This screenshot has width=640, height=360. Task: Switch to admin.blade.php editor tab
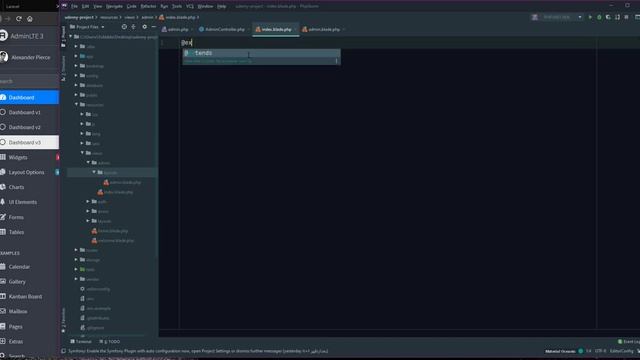tap(324, 29)
